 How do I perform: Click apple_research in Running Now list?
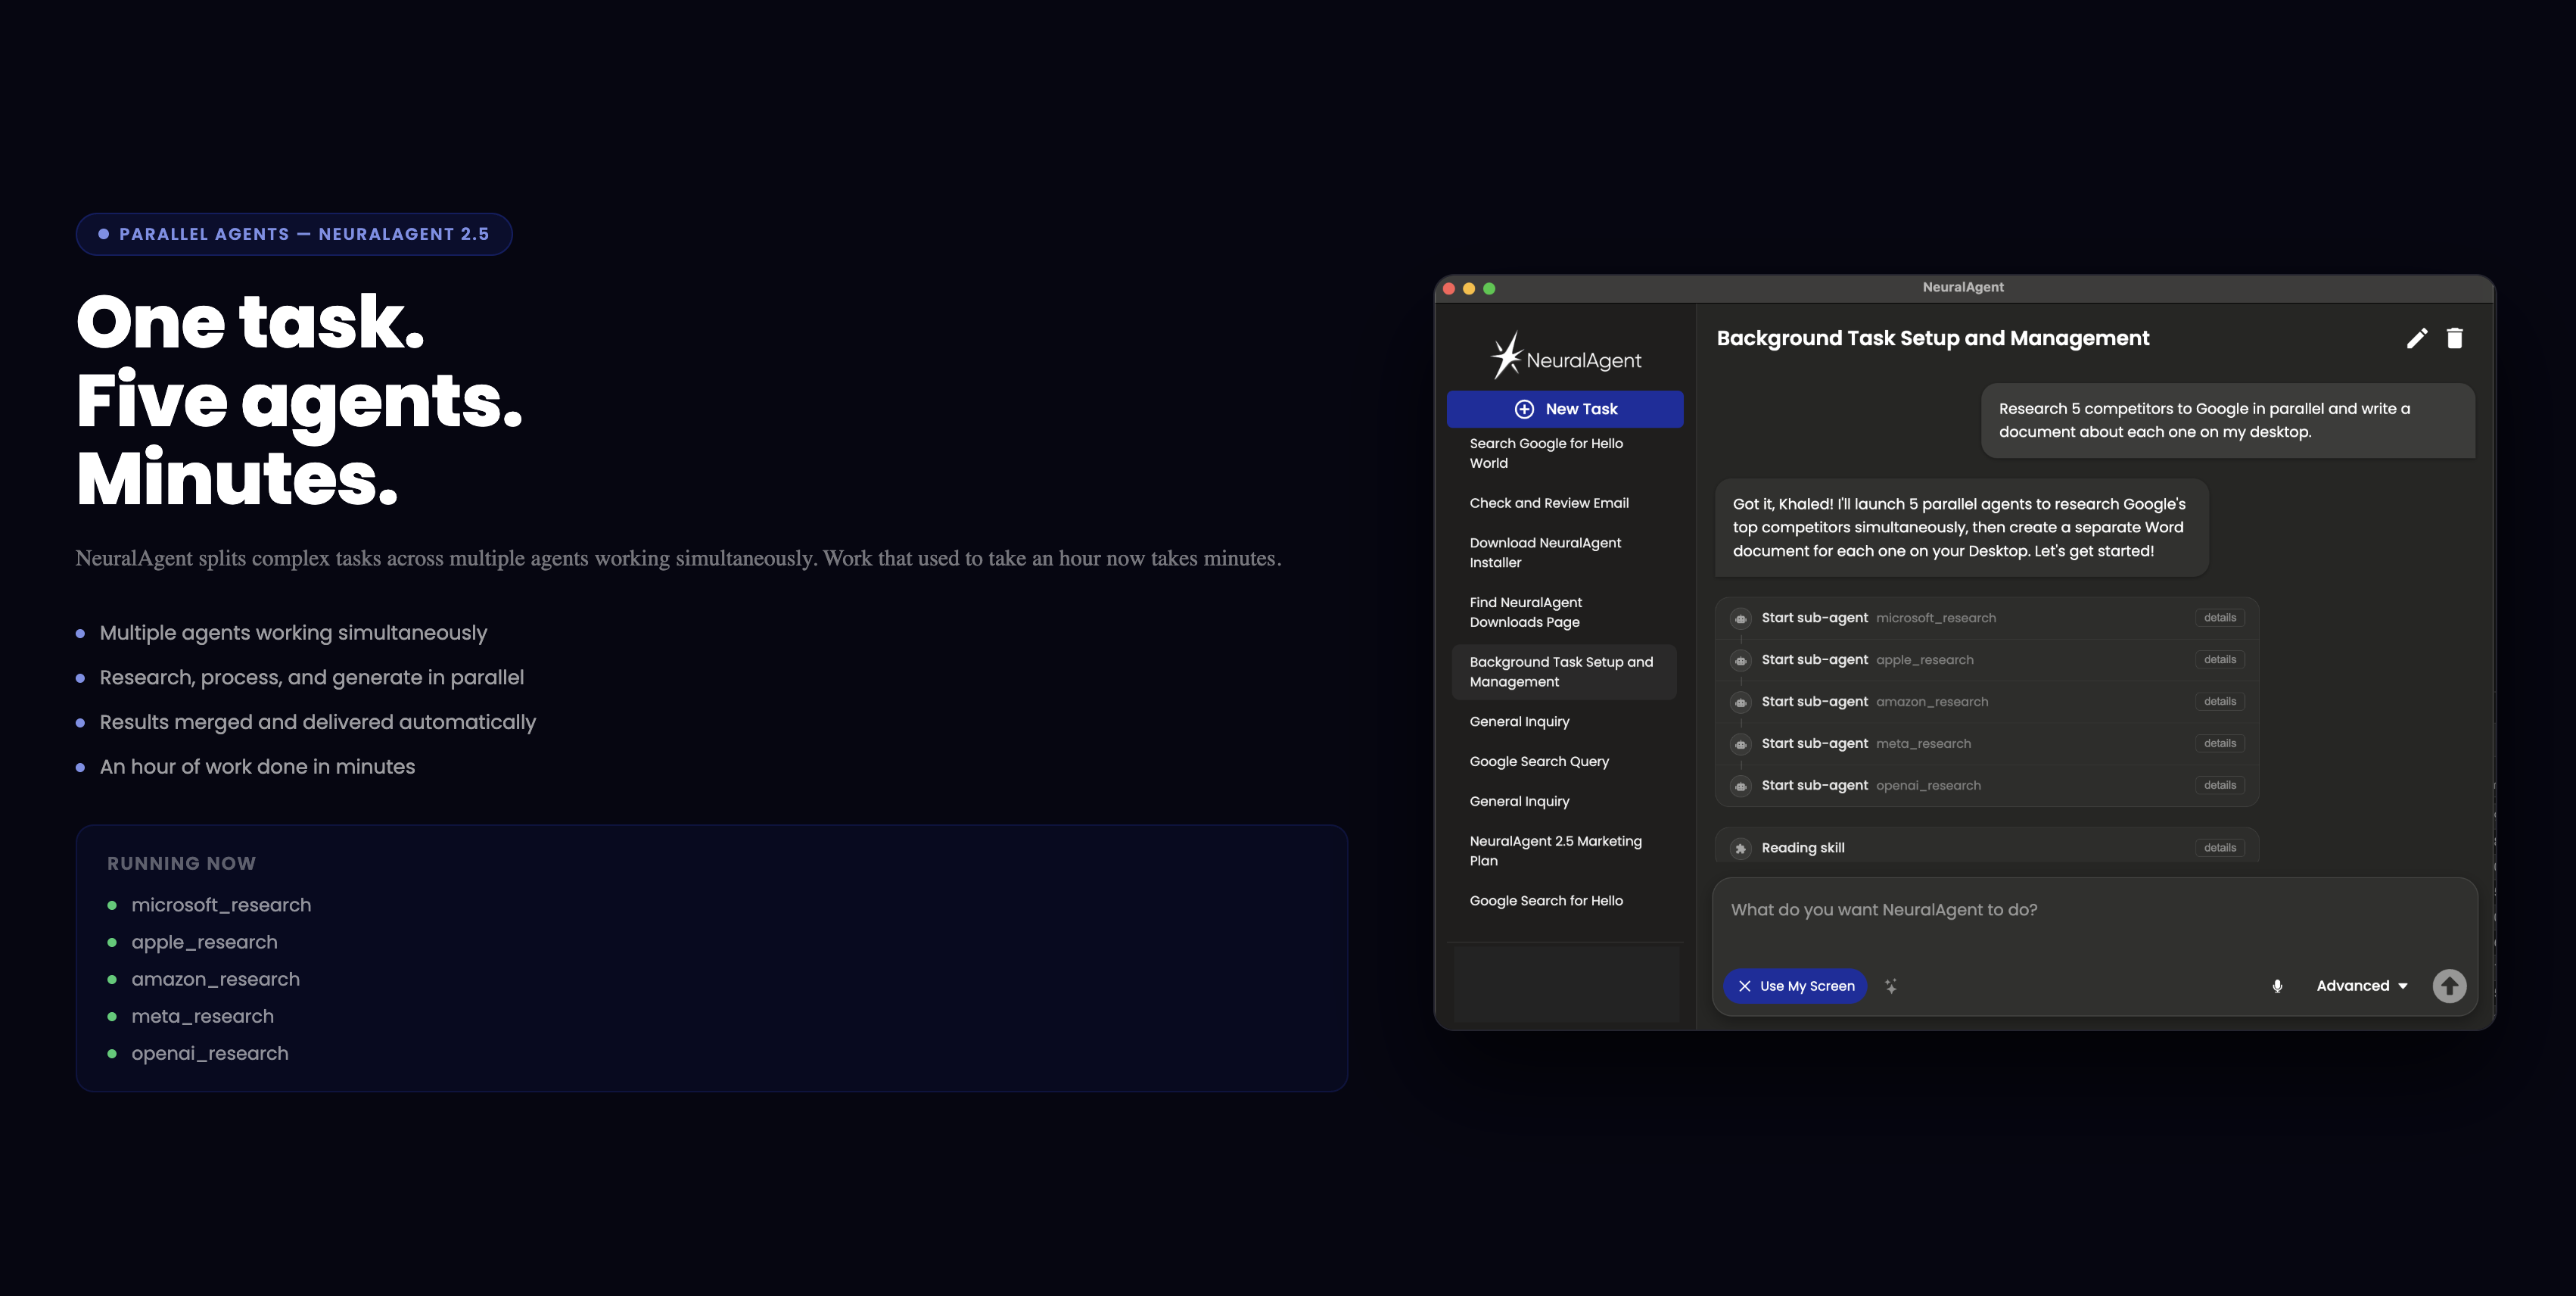pyautogui.click(x=204, y=943)
